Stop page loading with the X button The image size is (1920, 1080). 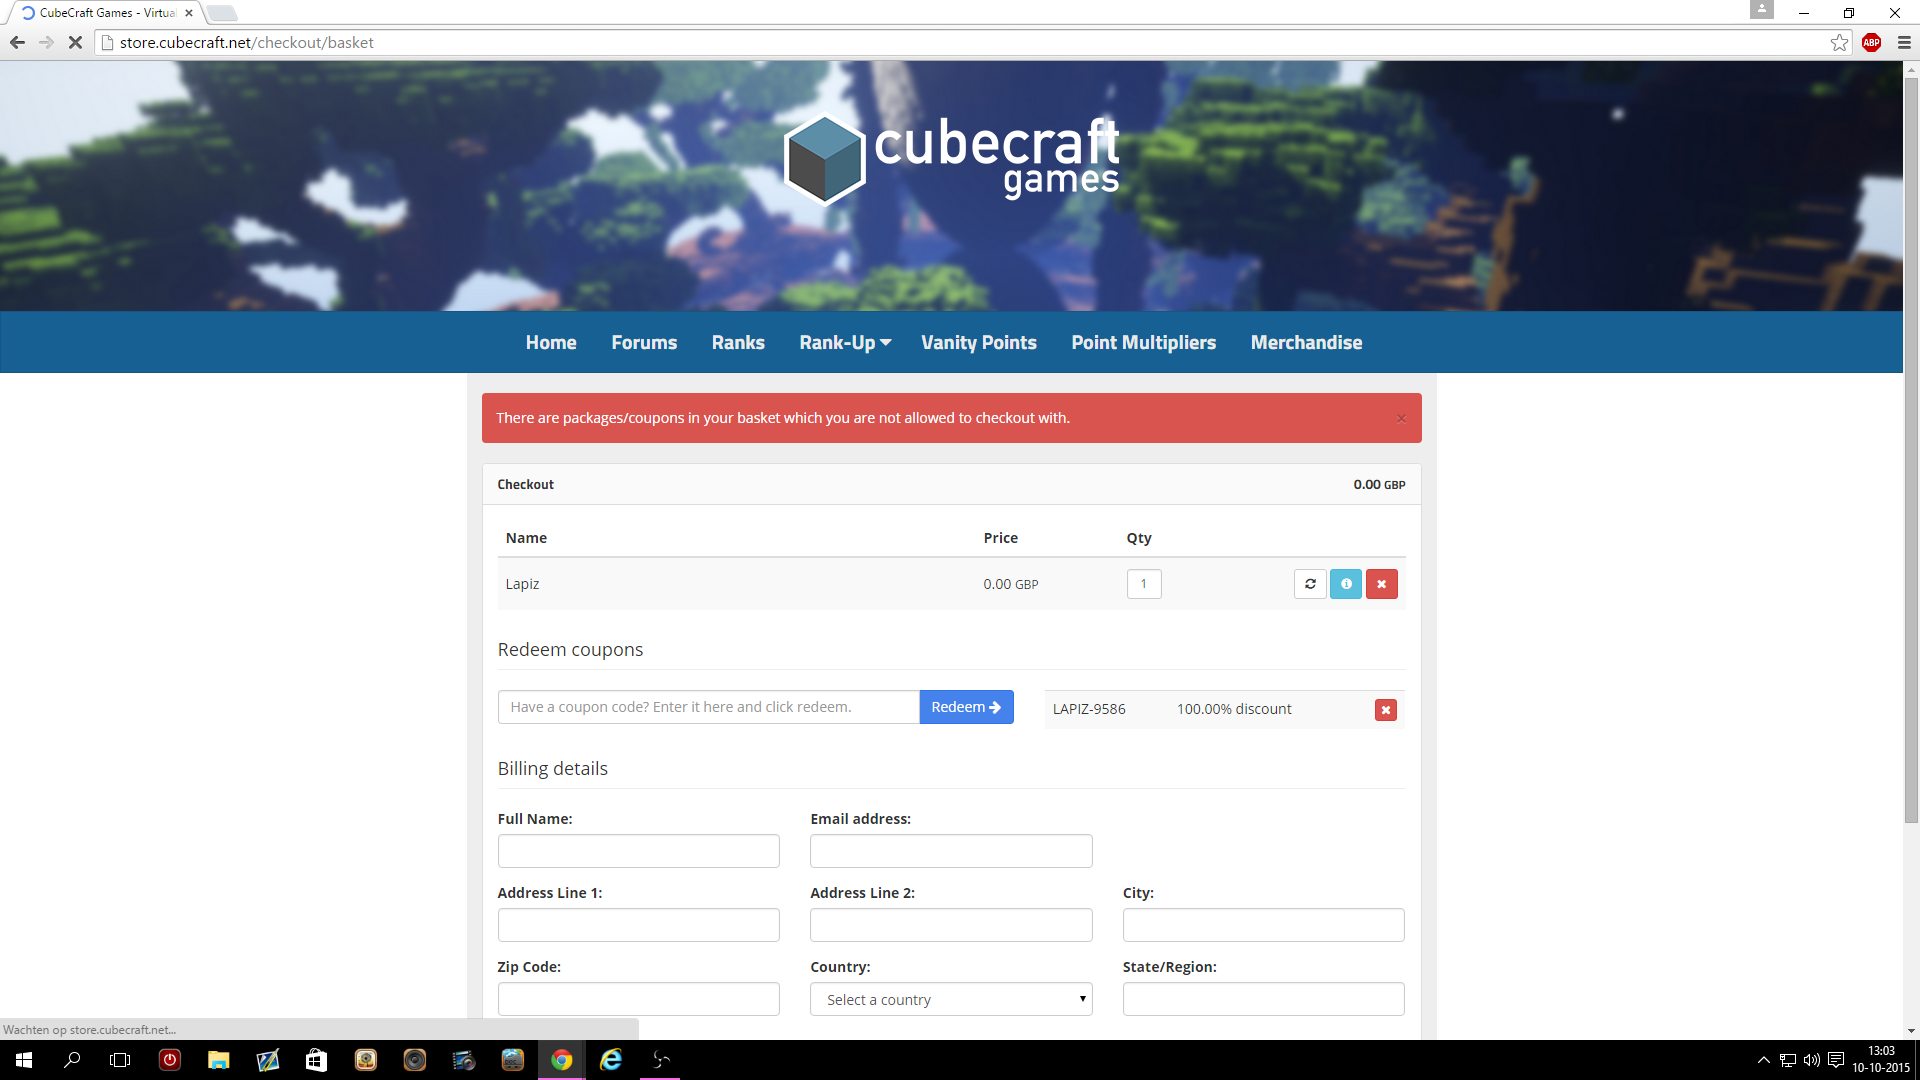(75, 42)
